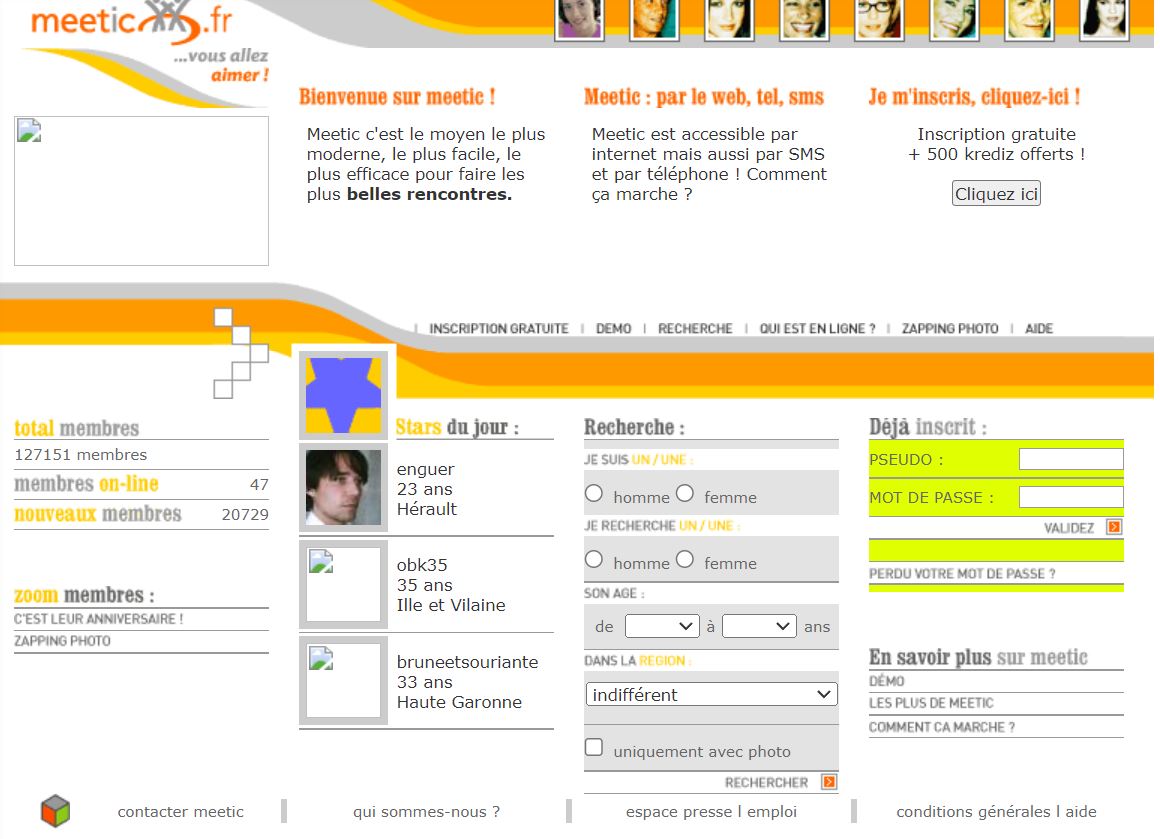The image size is (1160, 839).
Task: Open enguer's profile photo
Action: coord(343,488)
